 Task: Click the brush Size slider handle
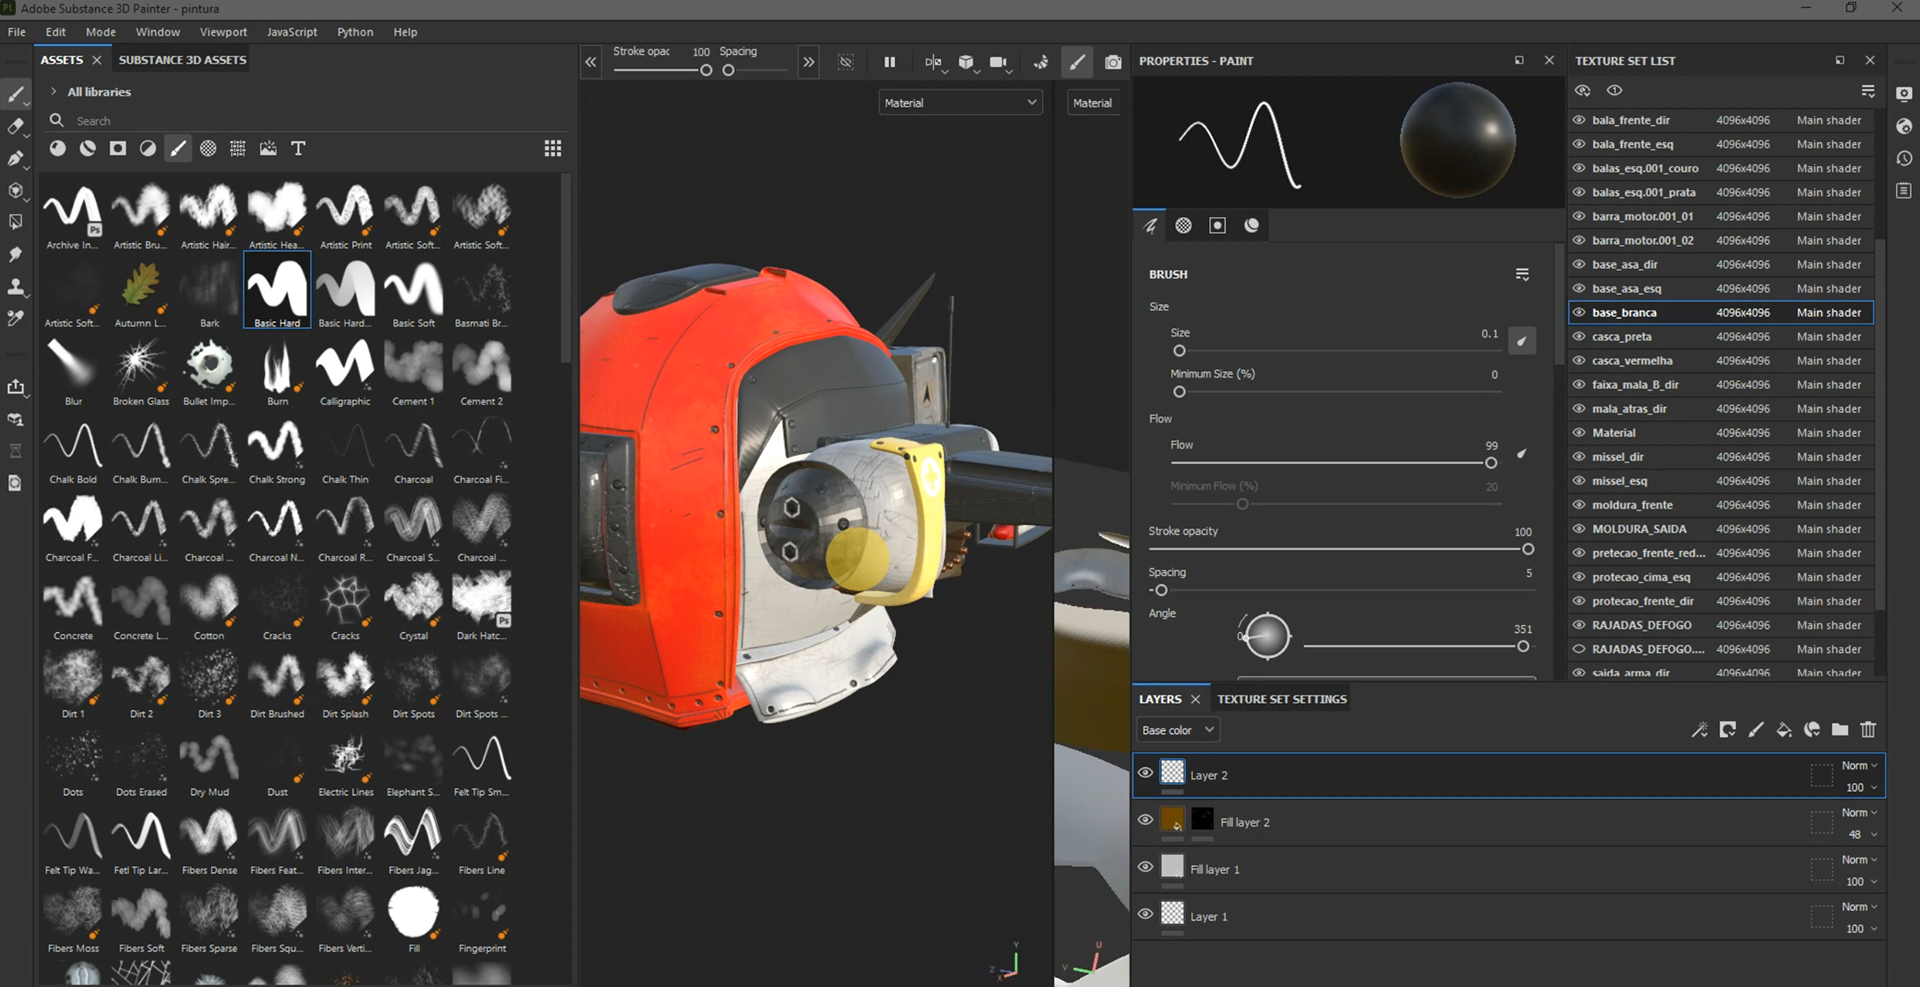tap(1179, 351)
